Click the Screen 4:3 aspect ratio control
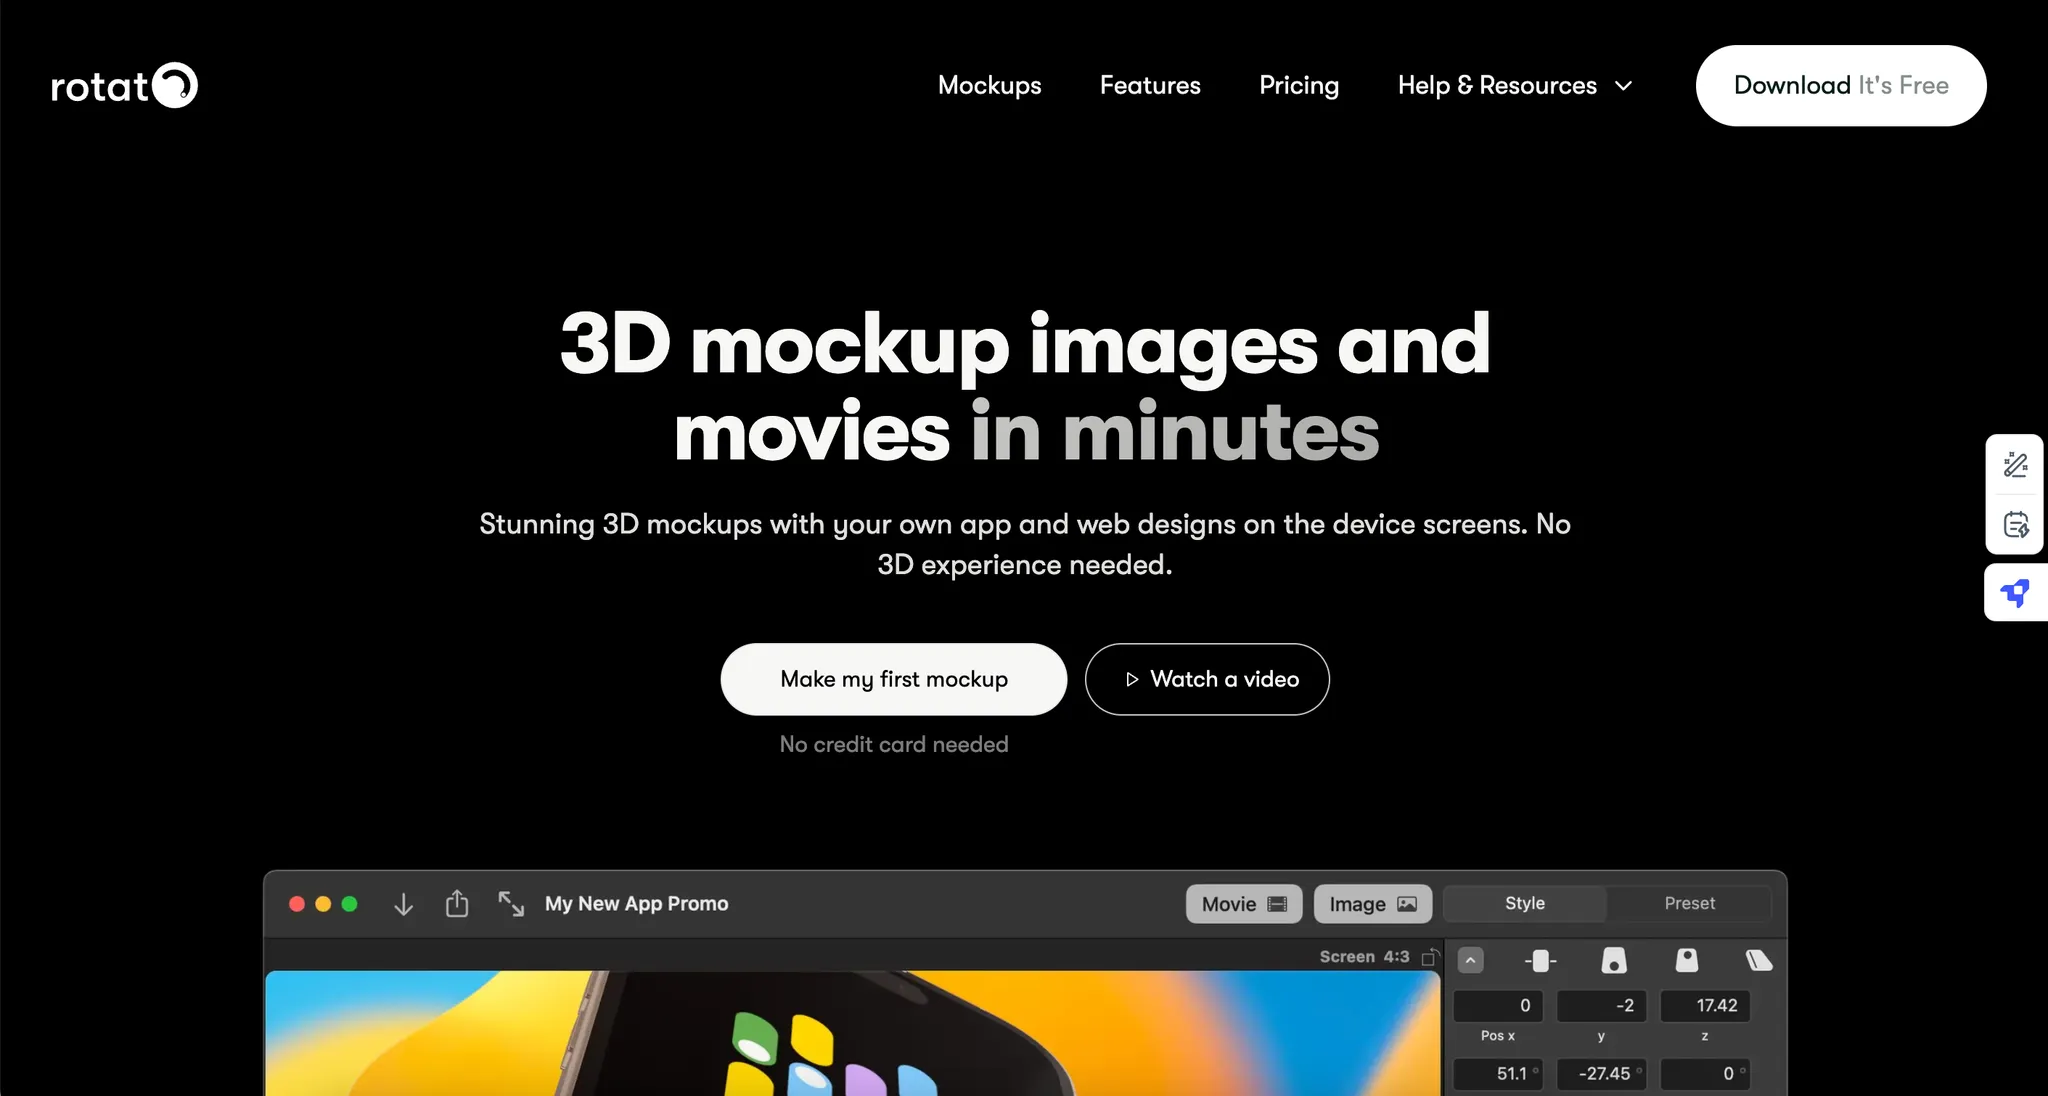The height and width of the screenshot is (1096, 2048). coord(1379,957)
